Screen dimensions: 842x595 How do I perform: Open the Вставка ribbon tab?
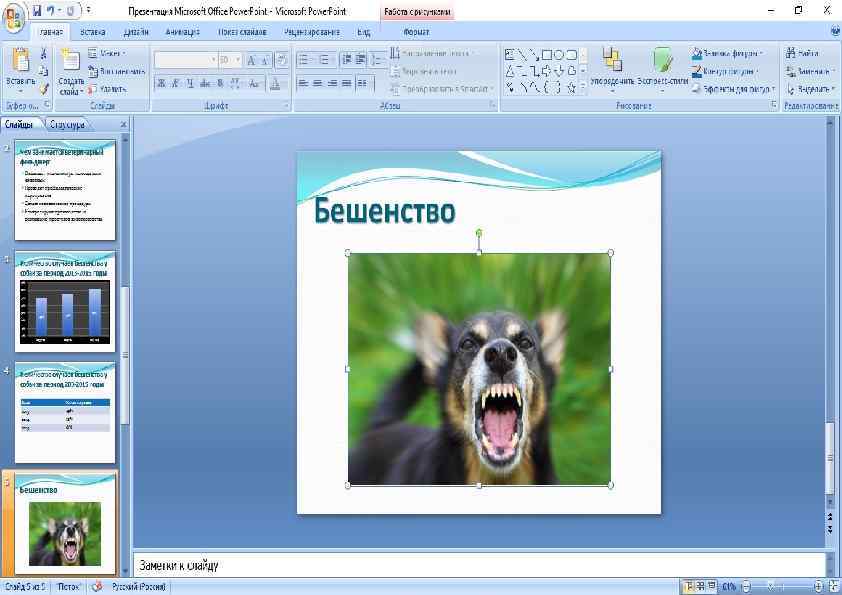click(x=92, y=32)
